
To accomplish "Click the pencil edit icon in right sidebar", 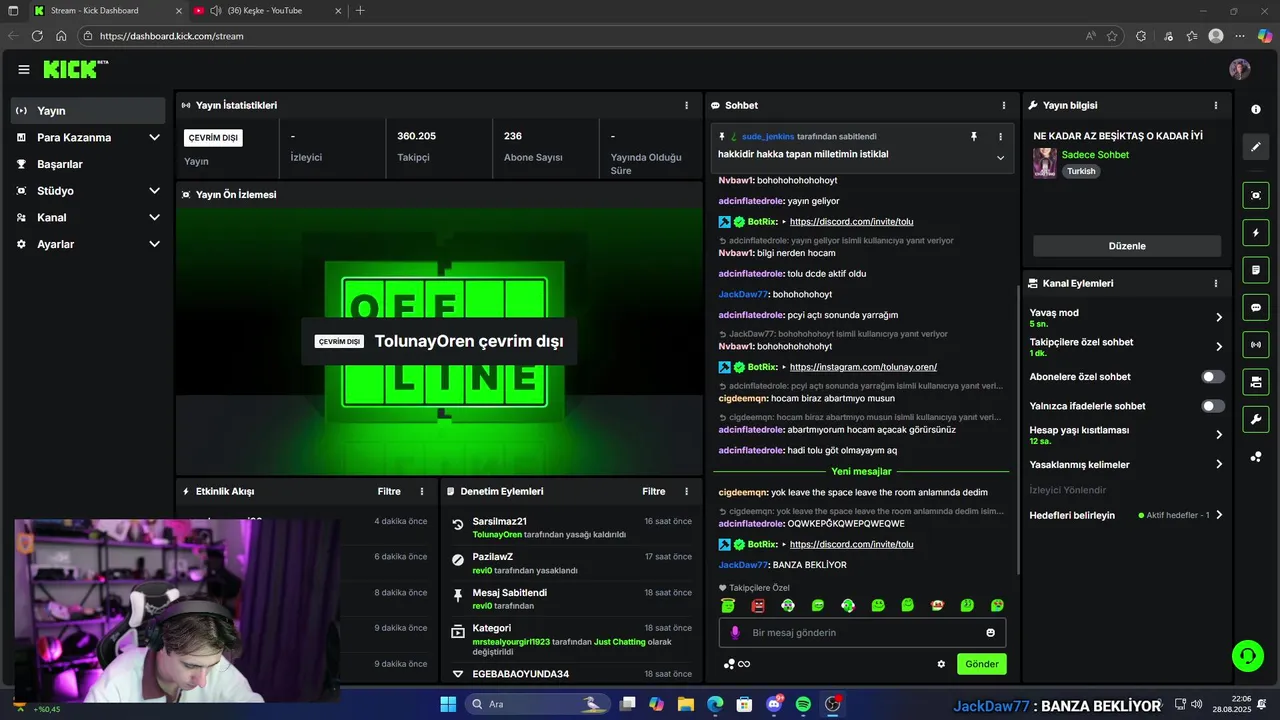I will pyautogui.click(x=1256, y=147).
